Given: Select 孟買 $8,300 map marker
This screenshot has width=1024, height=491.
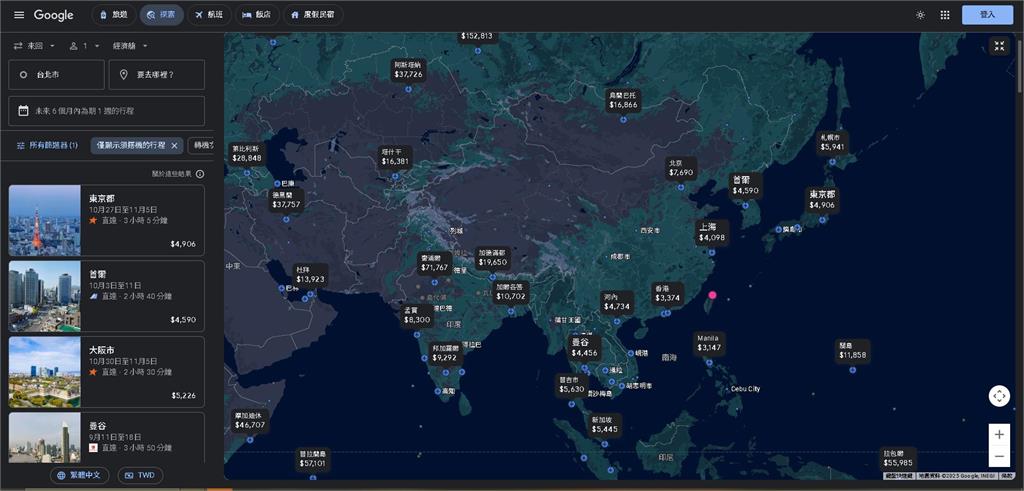Looking at the screenshot, I should click(x=417, y=315).
